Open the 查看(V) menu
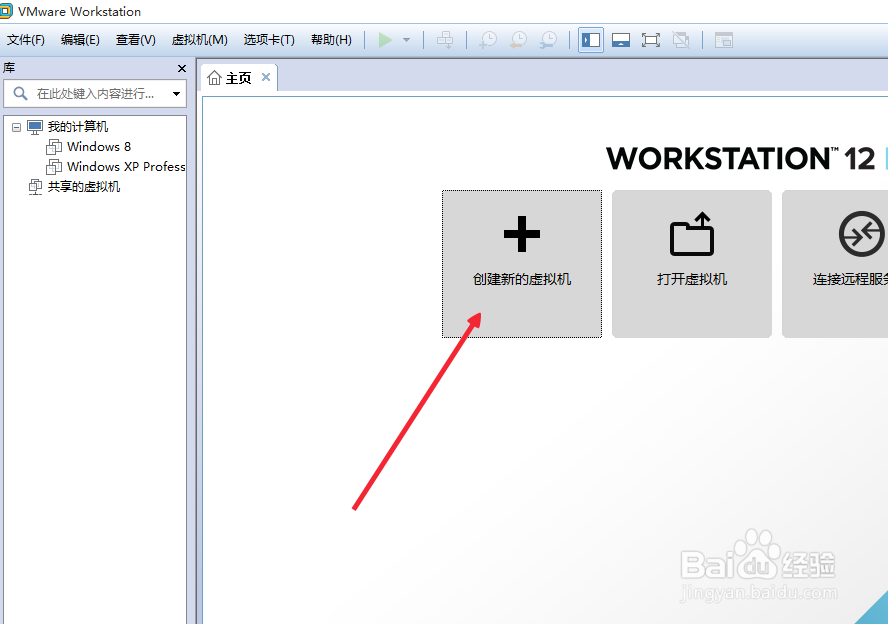 tap(135, 40)
